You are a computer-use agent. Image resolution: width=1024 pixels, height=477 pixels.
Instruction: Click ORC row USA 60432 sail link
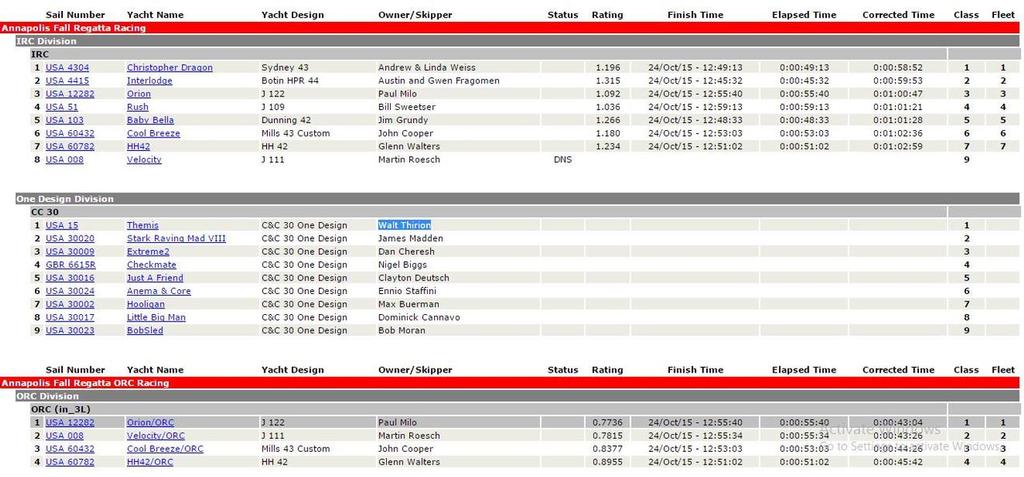70,449
